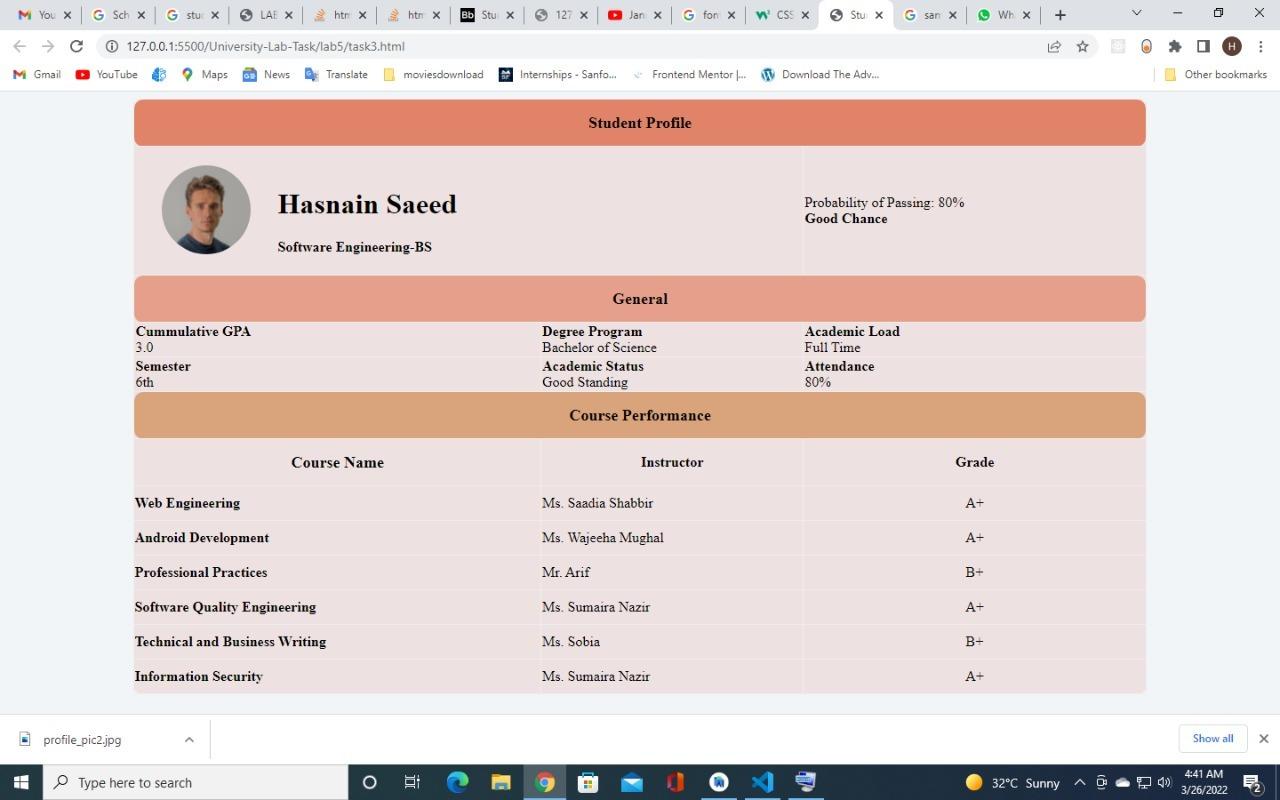Switch to the WhatsApp Web tab
The height and width of the screenshot is (800, 1280).
[1000, 14]
